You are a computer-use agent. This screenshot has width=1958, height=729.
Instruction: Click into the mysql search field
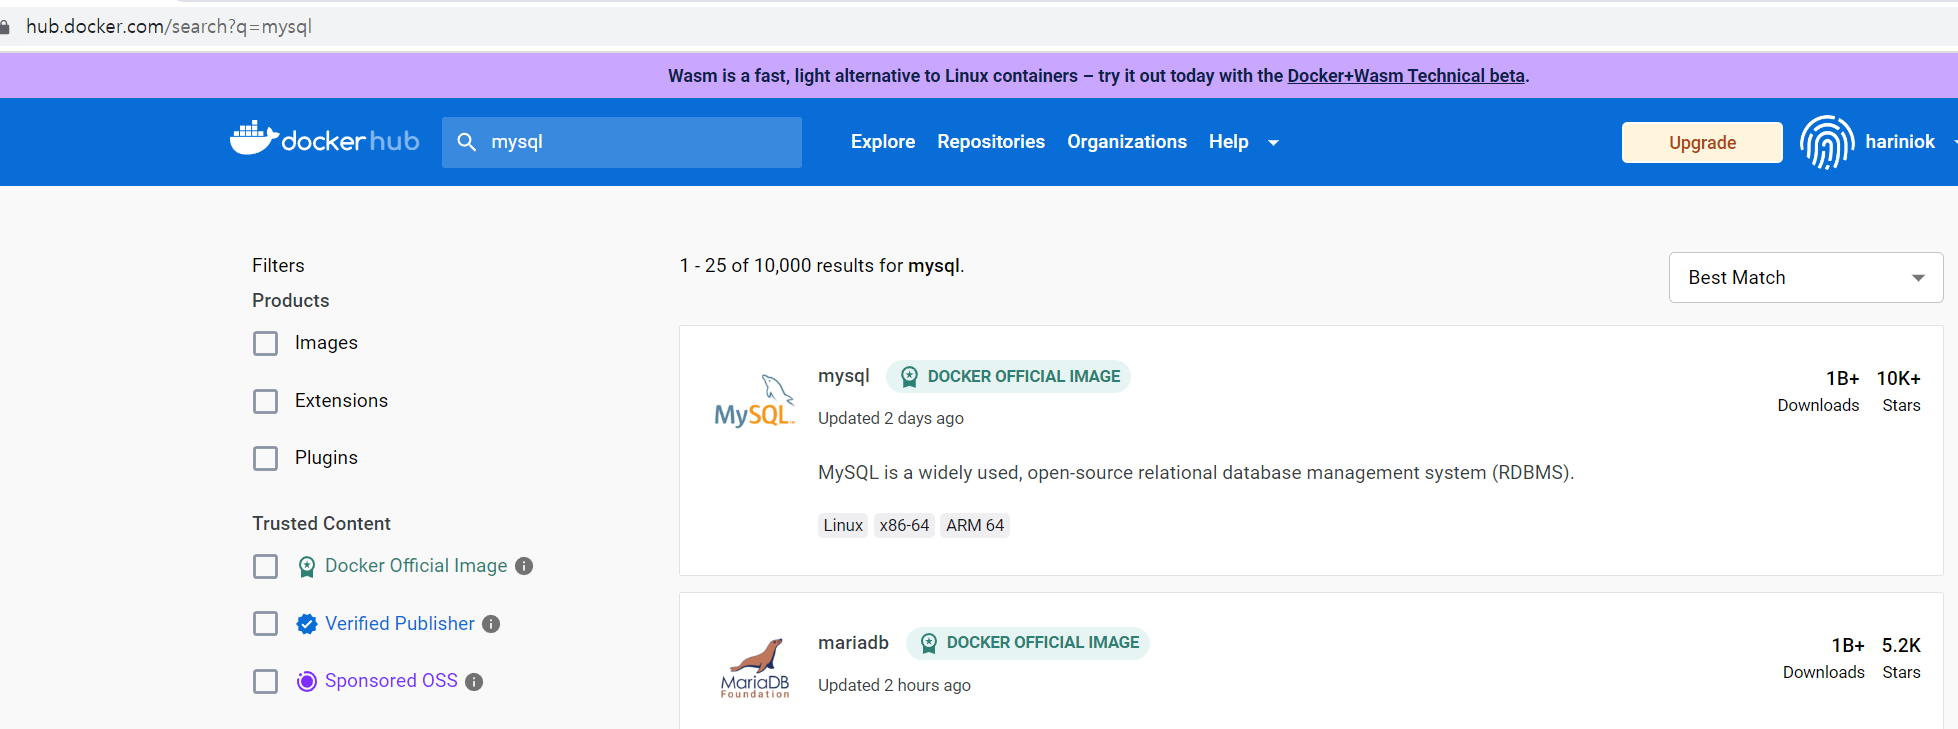[622, 142]
